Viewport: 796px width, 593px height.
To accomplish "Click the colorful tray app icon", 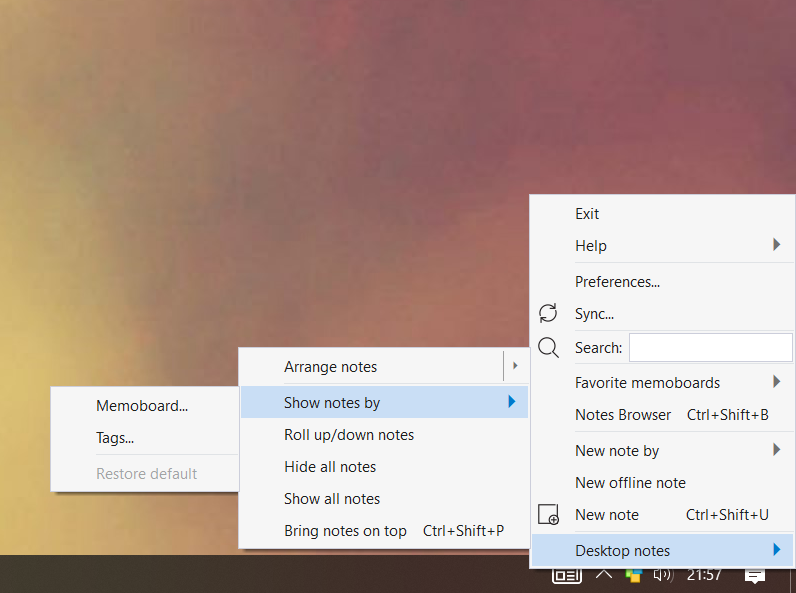I will tap(634, 575).
